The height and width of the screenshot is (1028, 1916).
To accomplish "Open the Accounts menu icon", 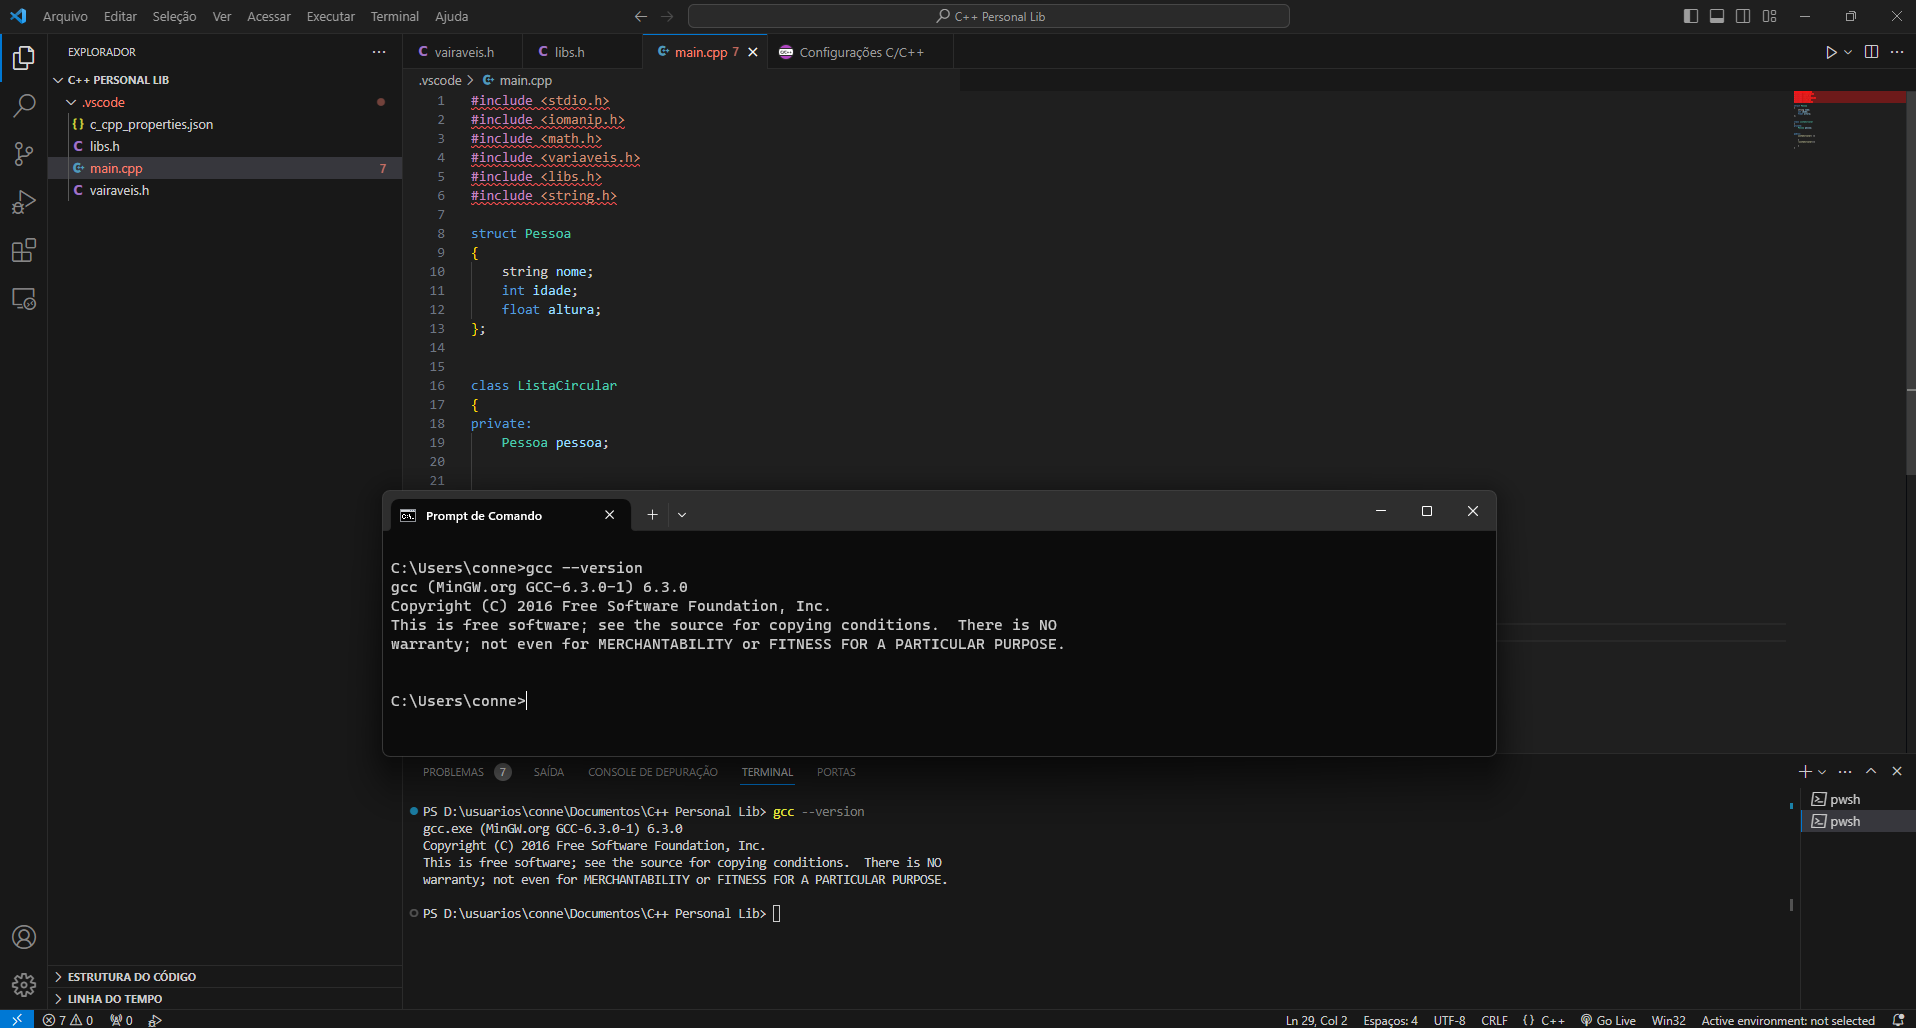I will tap(24, 937).
